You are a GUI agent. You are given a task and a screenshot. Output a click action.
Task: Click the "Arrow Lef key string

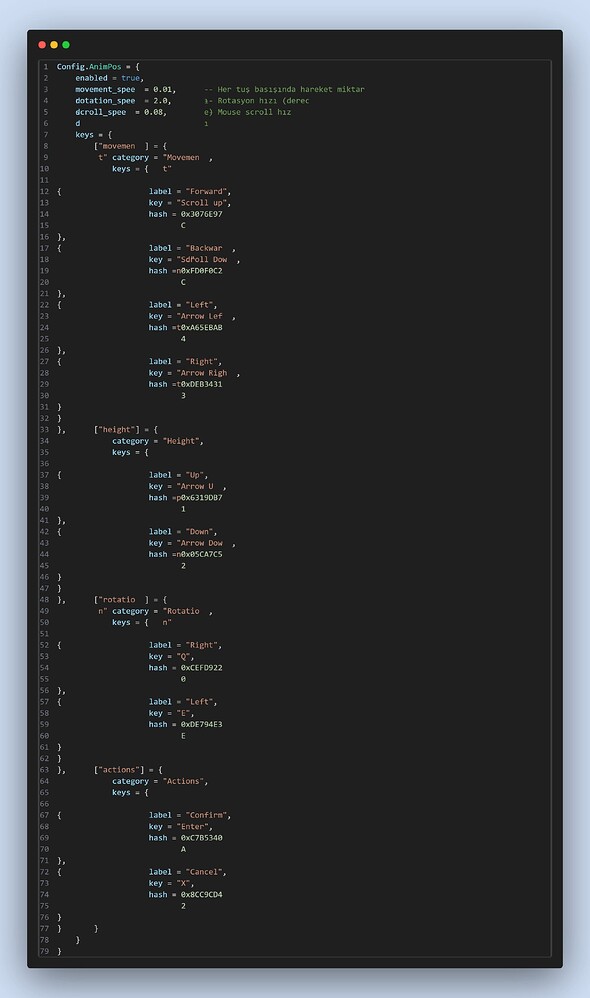pyautogui.click(x=199, y=316)
